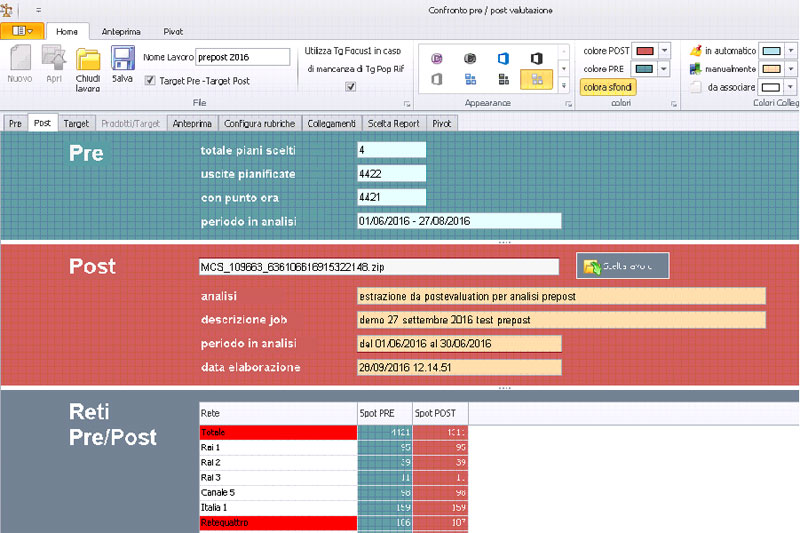Click the Salva floppy disk icon

tap(123, 65)
